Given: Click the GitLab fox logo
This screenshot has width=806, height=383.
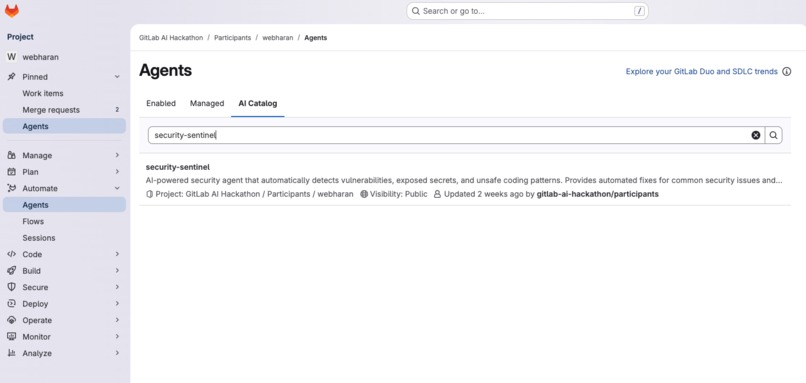Looking at the screenshot, I should tap(11, 11).
